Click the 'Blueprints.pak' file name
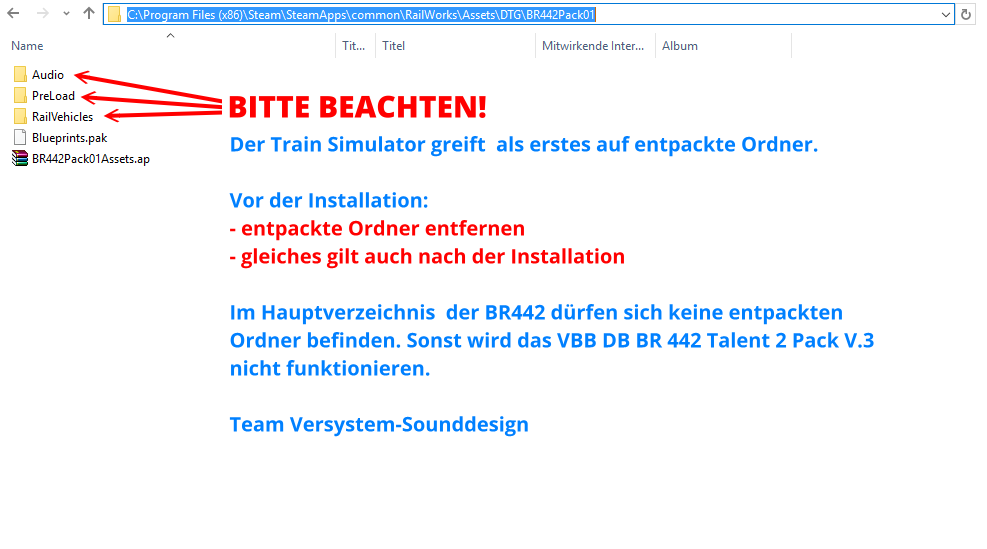Screen dimensions: 987x549 tap(69, 138)
